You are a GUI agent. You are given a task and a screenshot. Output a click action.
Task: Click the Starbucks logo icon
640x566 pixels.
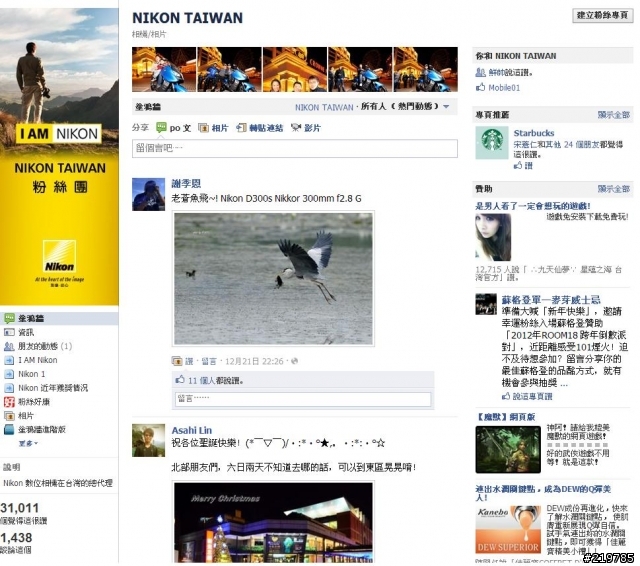[x=491, y=142]
